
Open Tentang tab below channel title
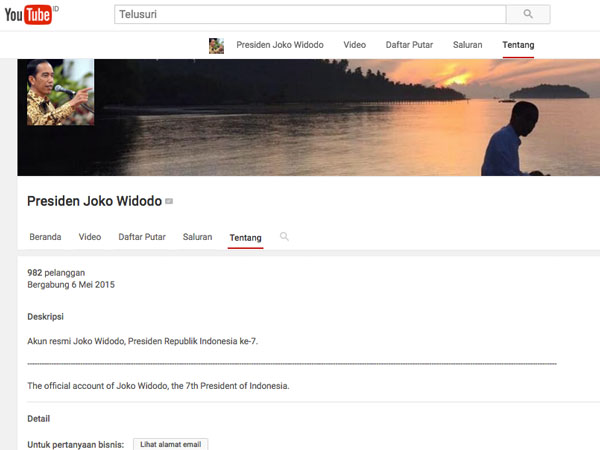pos(246,238)
